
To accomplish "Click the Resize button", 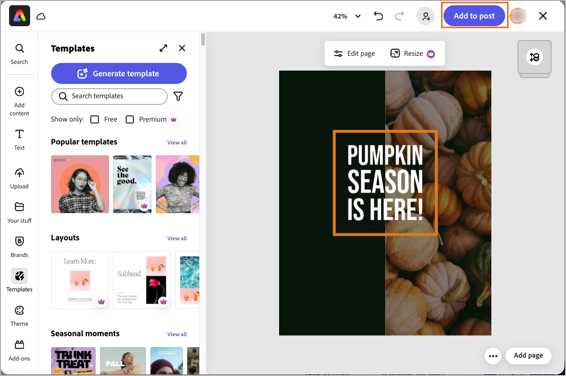I will click(x=413, y=53).
